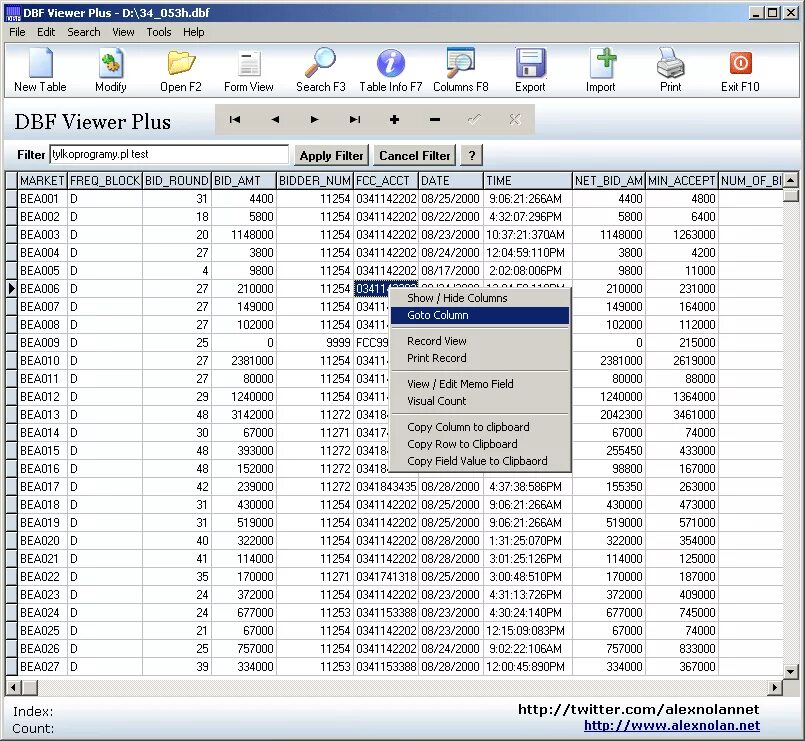
Task: Choose Show / Hide Columns in context menu
Action: [x=480, y=298]
